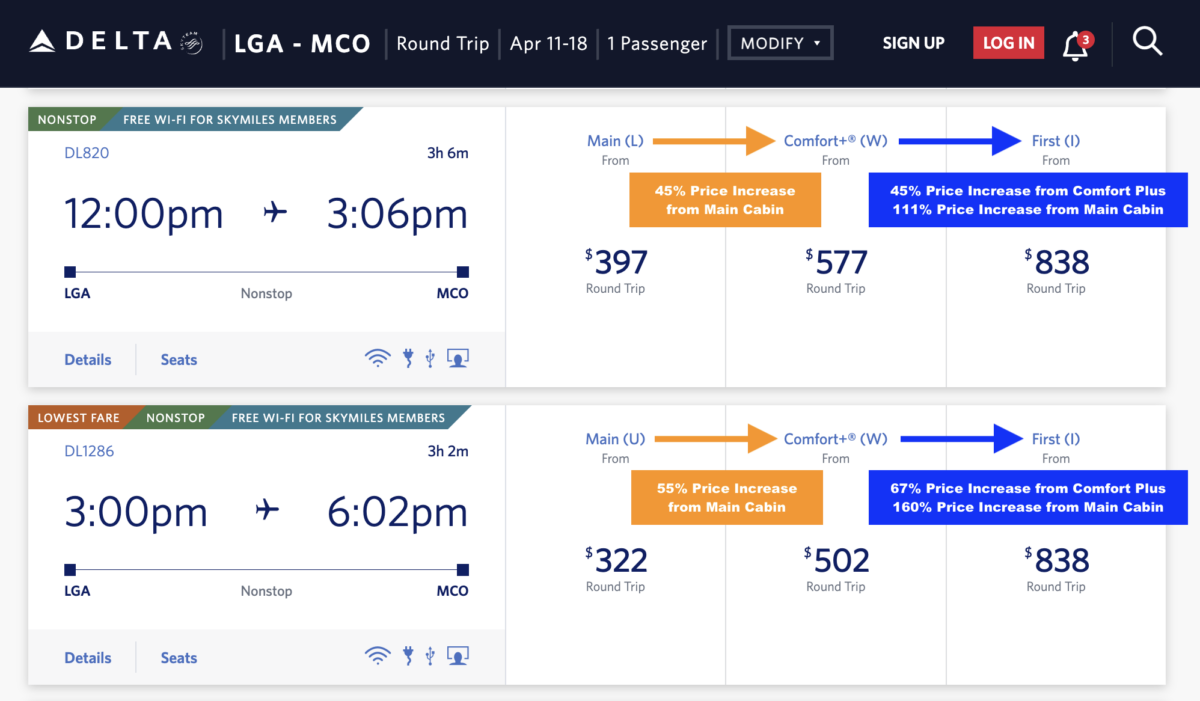Click the search magnifying glass icon
This screenshot has height=701, width=1200.
[x=1147, y=41]
